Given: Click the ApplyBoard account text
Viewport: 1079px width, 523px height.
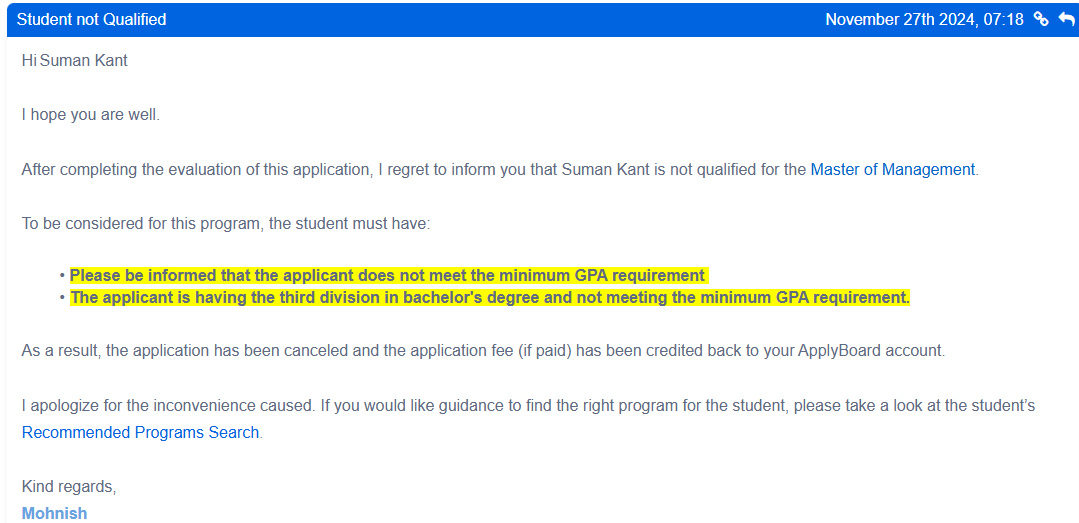Looking at the screenshot, I should coord(871,351).
